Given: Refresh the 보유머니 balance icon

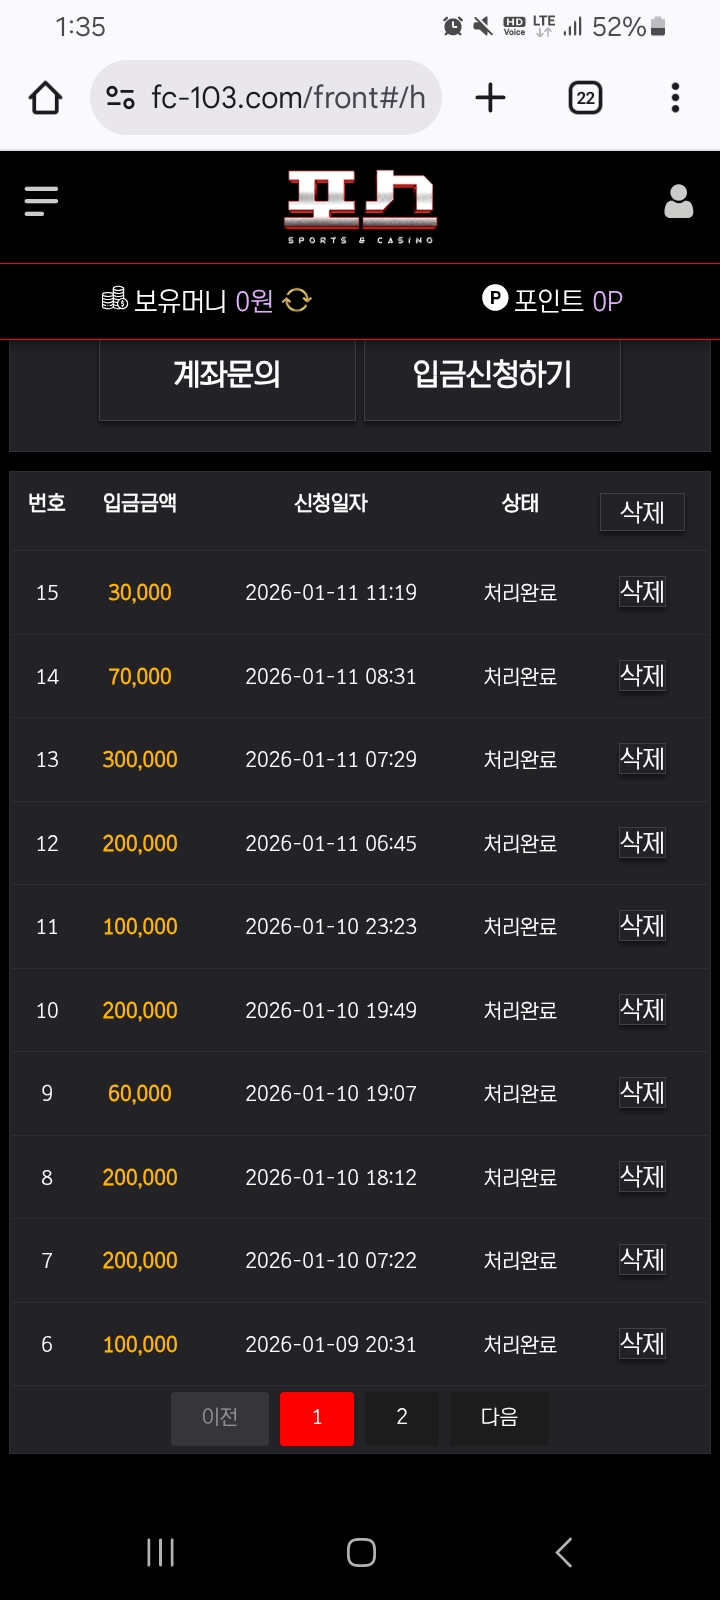Looking at the screenshot, I should pos(297,300).
